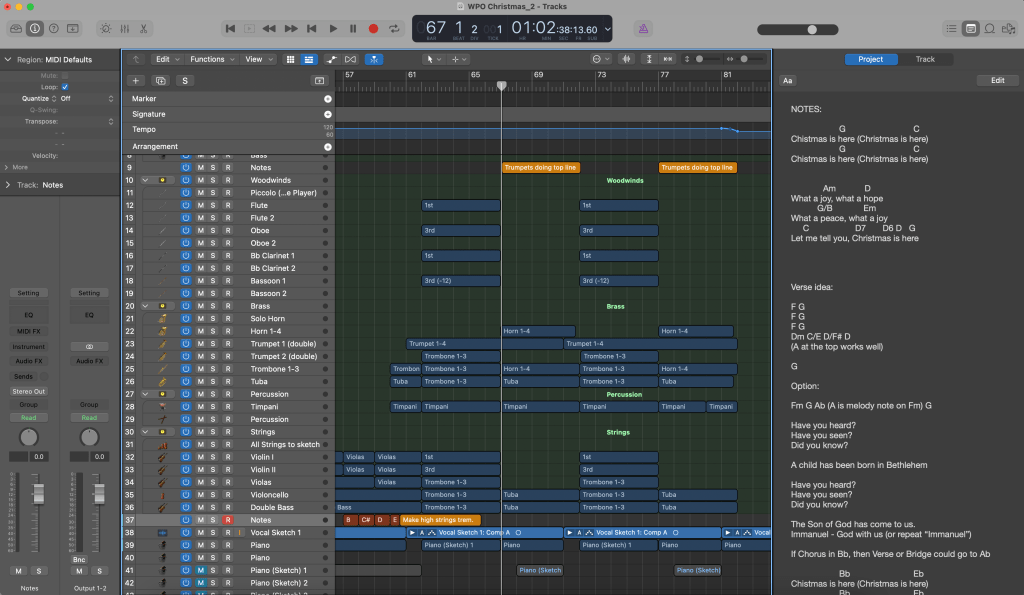Click the Read automation button on Notes strip
This screenshot has width=1024, height=595.
pyautogui.click(x=29, y=418)
